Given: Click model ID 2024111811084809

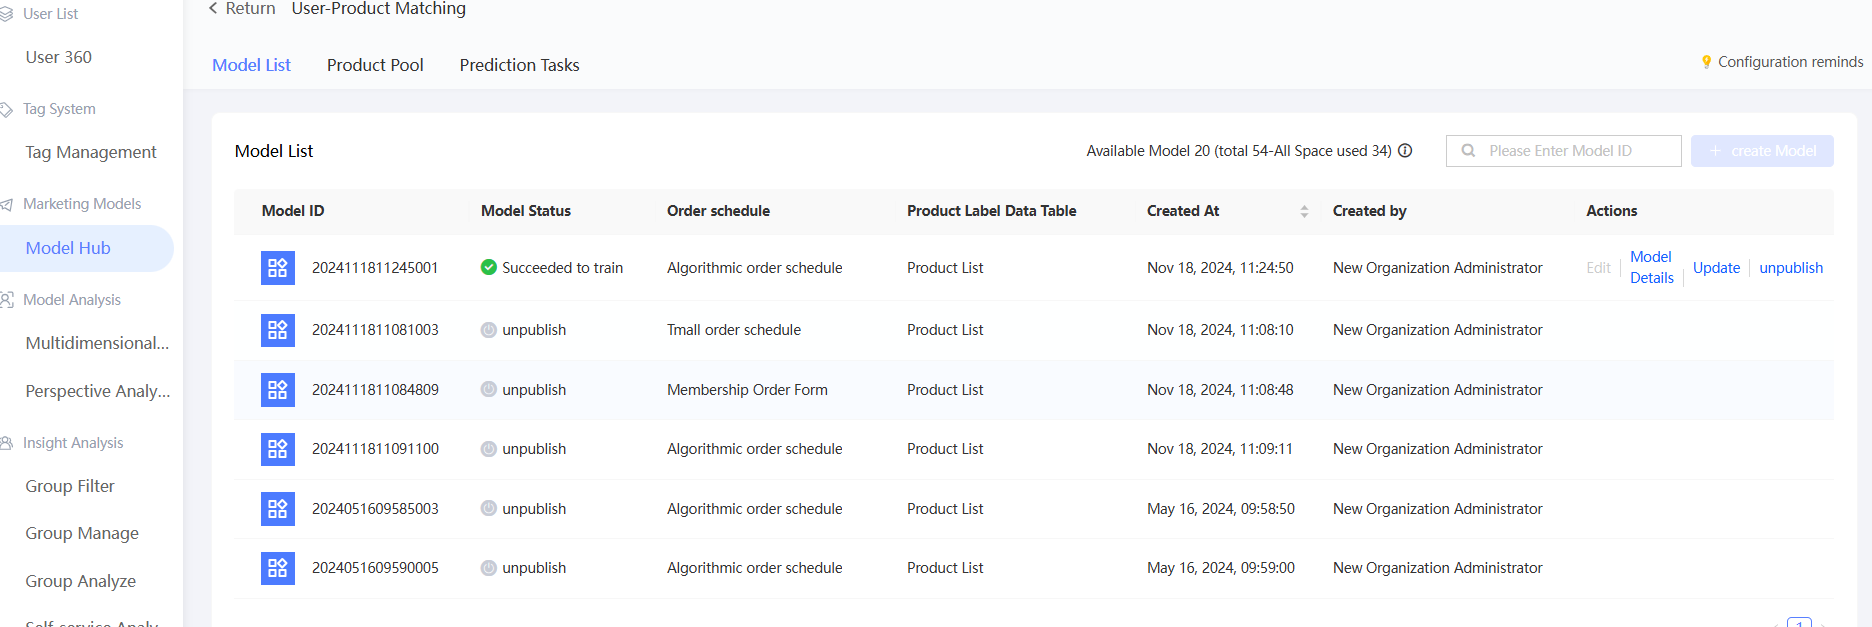Looking at the screenshot, I should pos(375,390).
